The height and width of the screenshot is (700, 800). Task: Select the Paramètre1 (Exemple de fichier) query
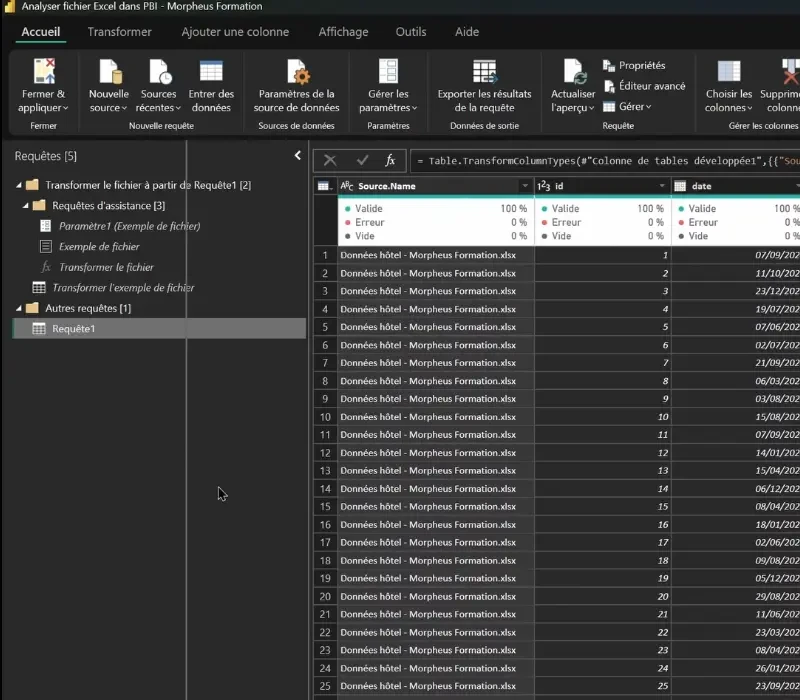[130, 226]
